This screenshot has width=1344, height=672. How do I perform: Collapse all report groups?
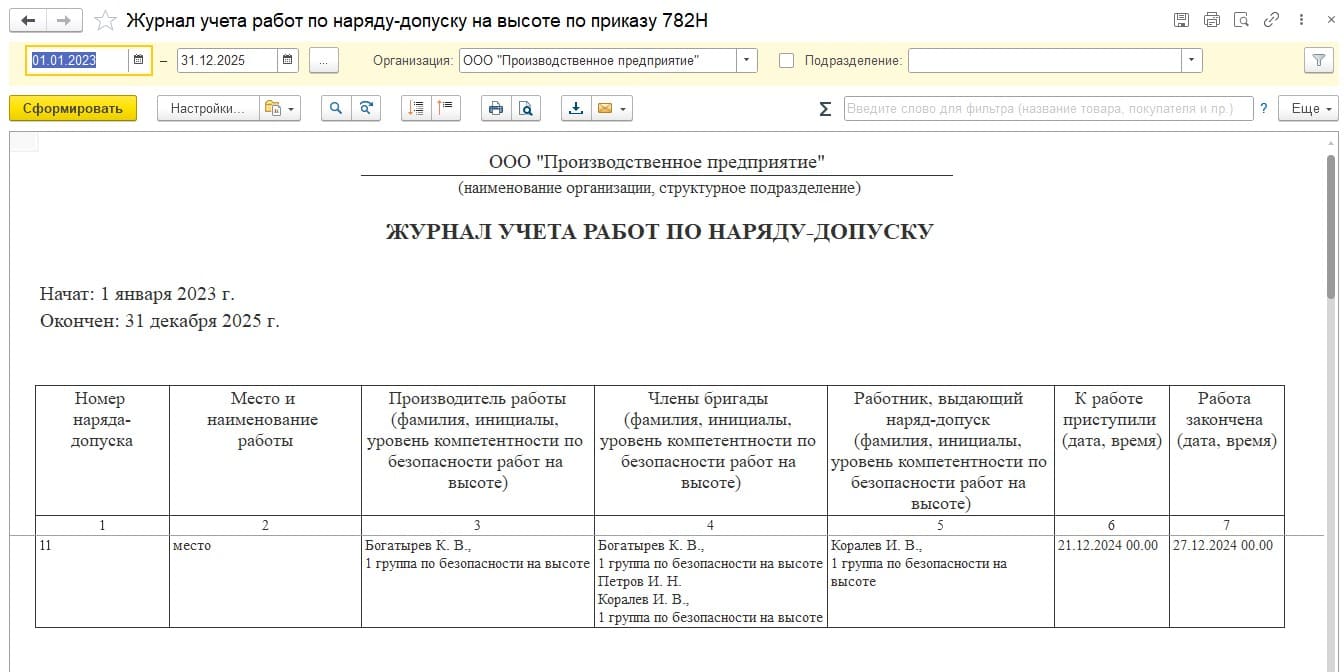tap(446, 109)
